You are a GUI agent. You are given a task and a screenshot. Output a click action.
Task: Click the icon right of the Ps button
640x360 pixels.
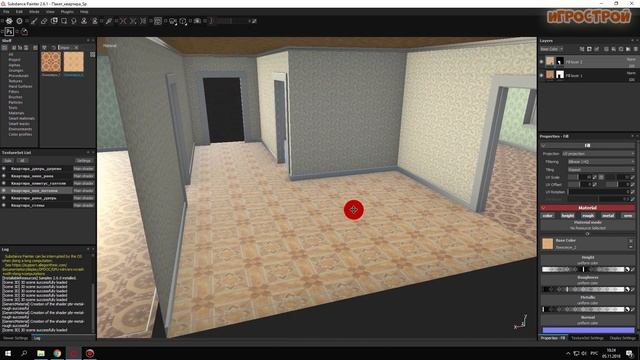(24, 31)
